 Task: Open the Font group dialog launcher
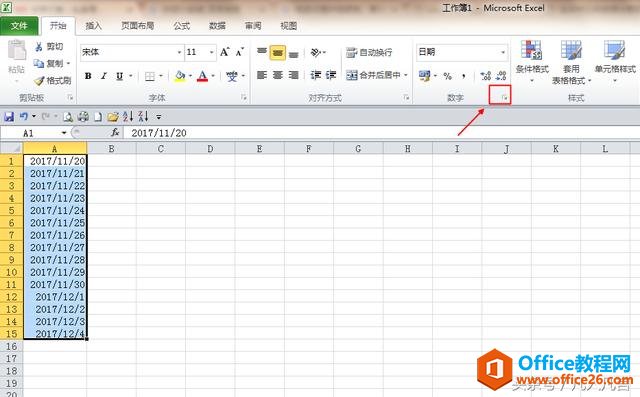244,98
